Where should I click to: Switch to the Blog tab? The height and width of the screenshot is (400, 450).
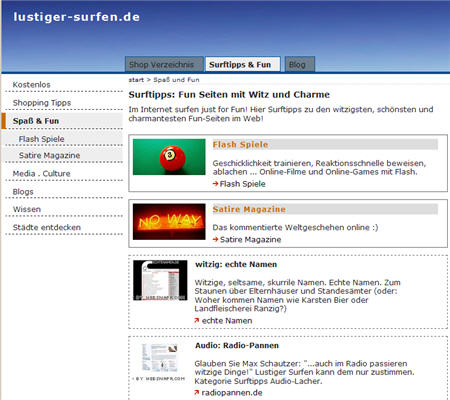click(x=300, y=64)
